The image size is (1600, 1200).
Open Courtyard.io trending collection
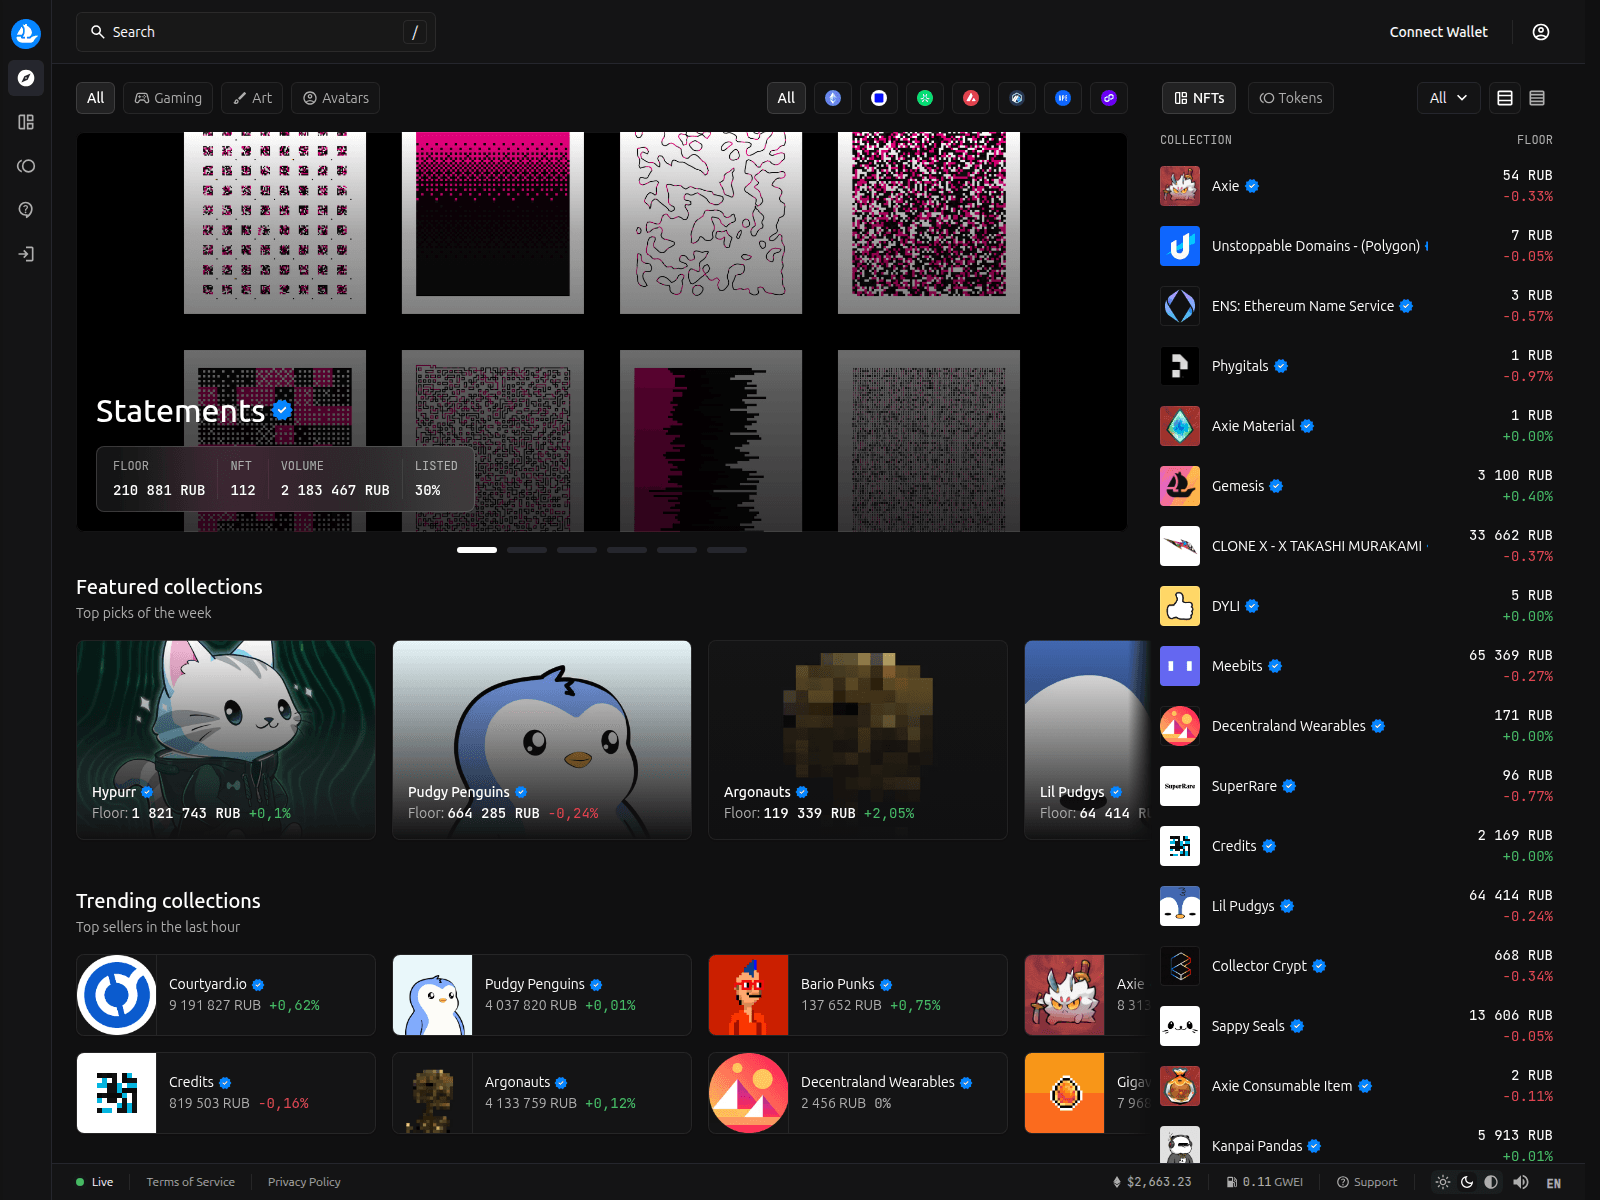tap(226, 995)
